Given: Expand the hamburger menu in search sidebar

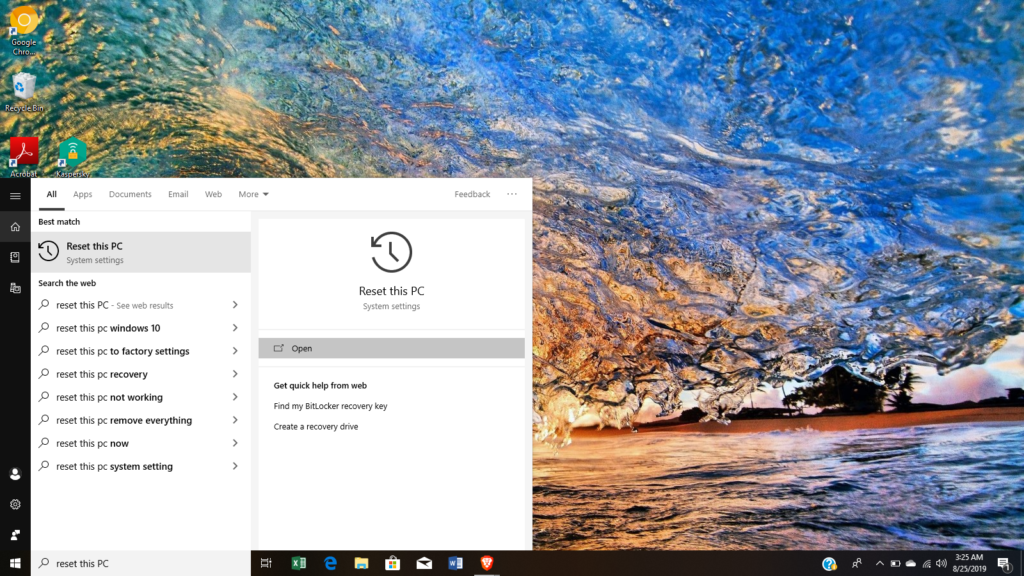Looking at the screenshot, I should pyautogui.click(x=15, y=196).
